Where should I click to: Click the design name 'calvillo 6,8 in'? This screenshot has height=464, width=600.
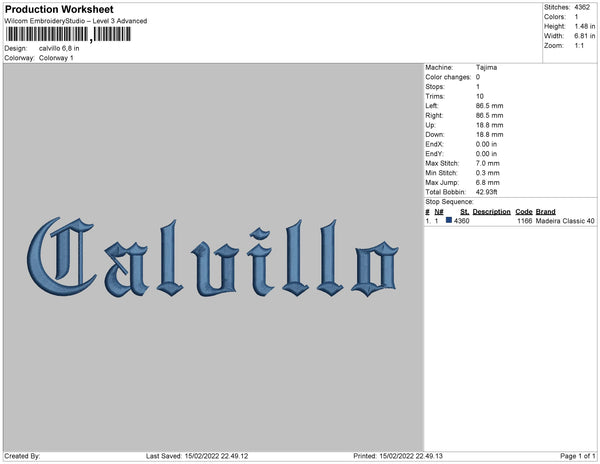[59, 49]
